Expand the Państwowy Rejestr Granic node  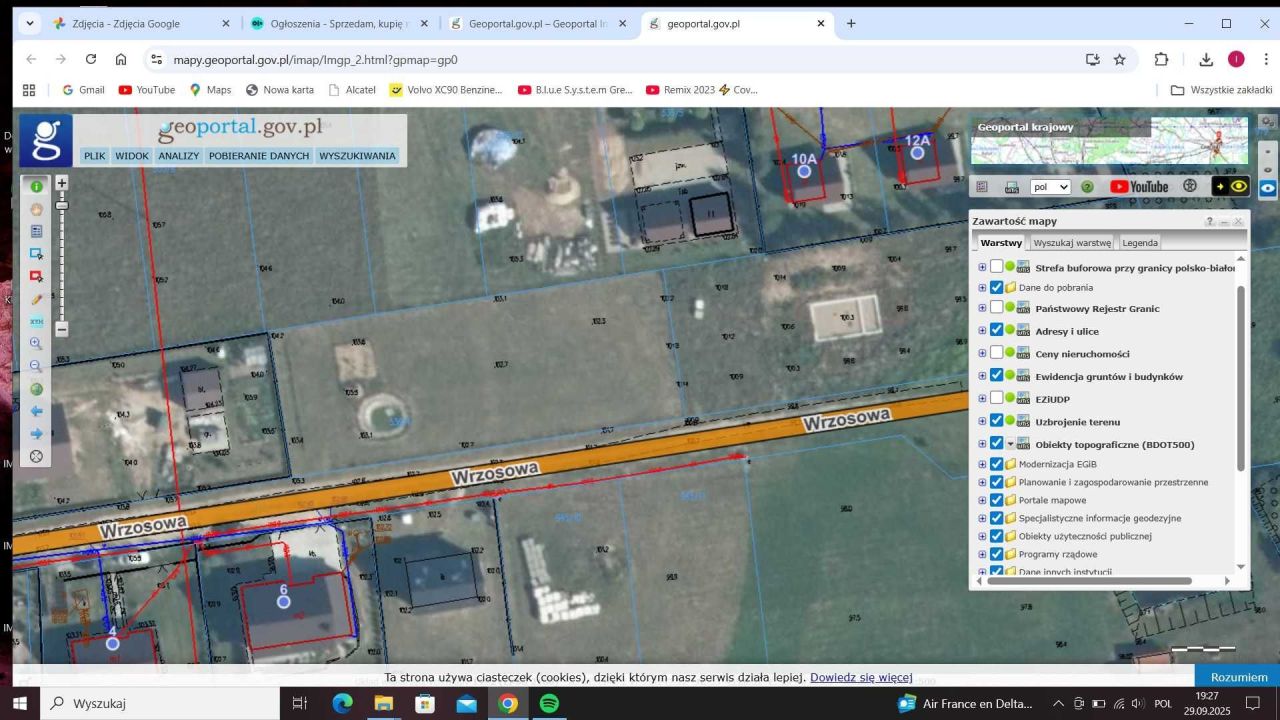(x=982, y=308)
